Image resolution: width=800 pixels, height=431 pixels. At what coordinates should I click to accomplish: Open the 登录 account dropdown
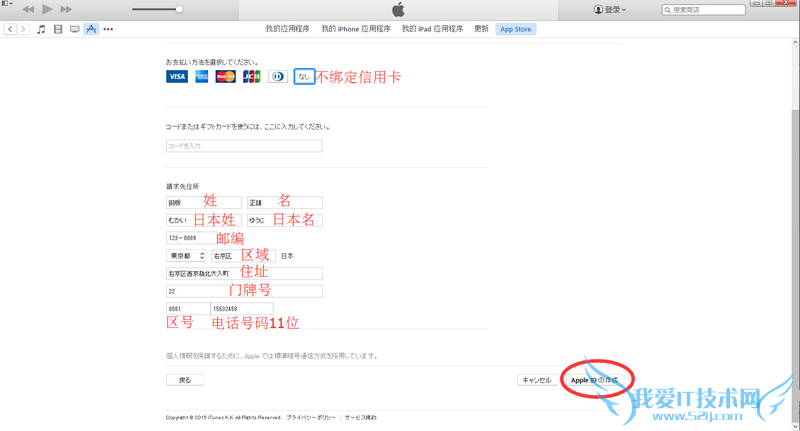coord(610,10)
